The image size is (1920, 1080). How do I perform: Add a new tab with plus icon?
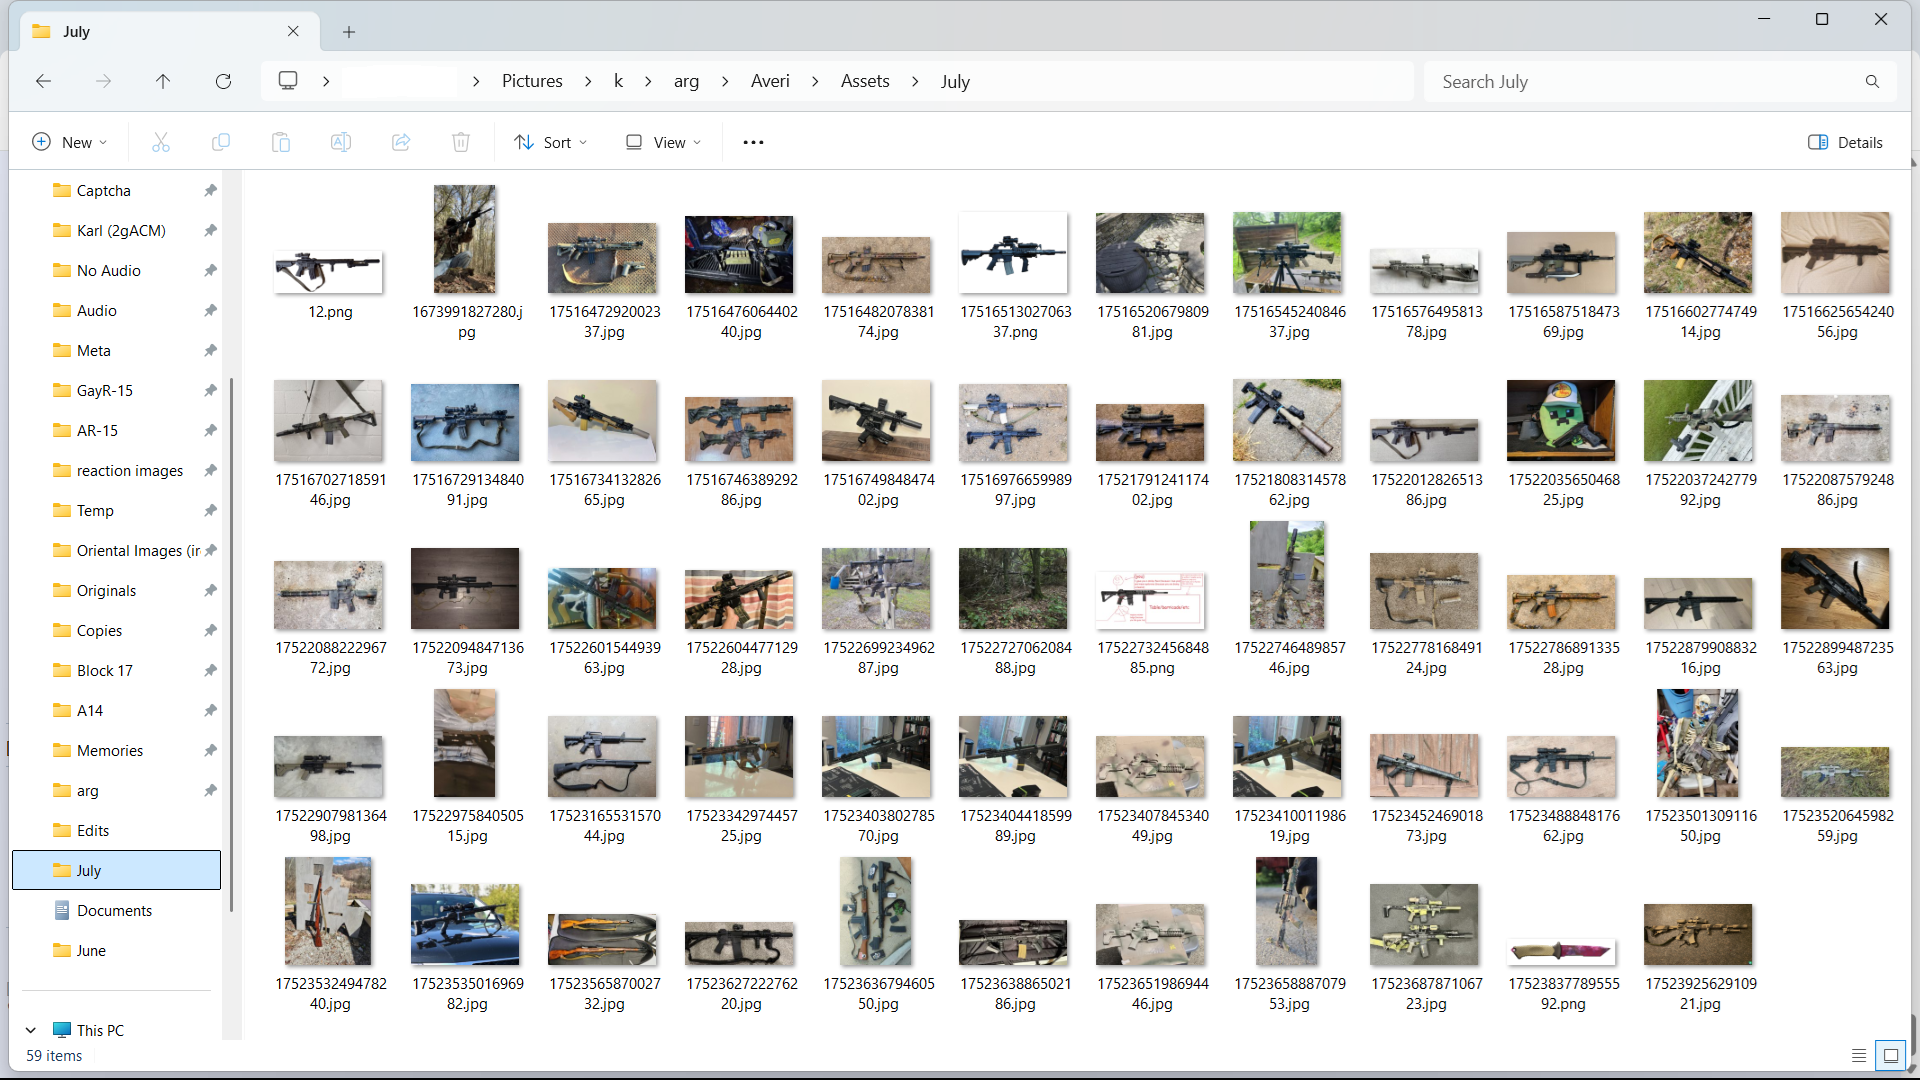coord(349,32)
